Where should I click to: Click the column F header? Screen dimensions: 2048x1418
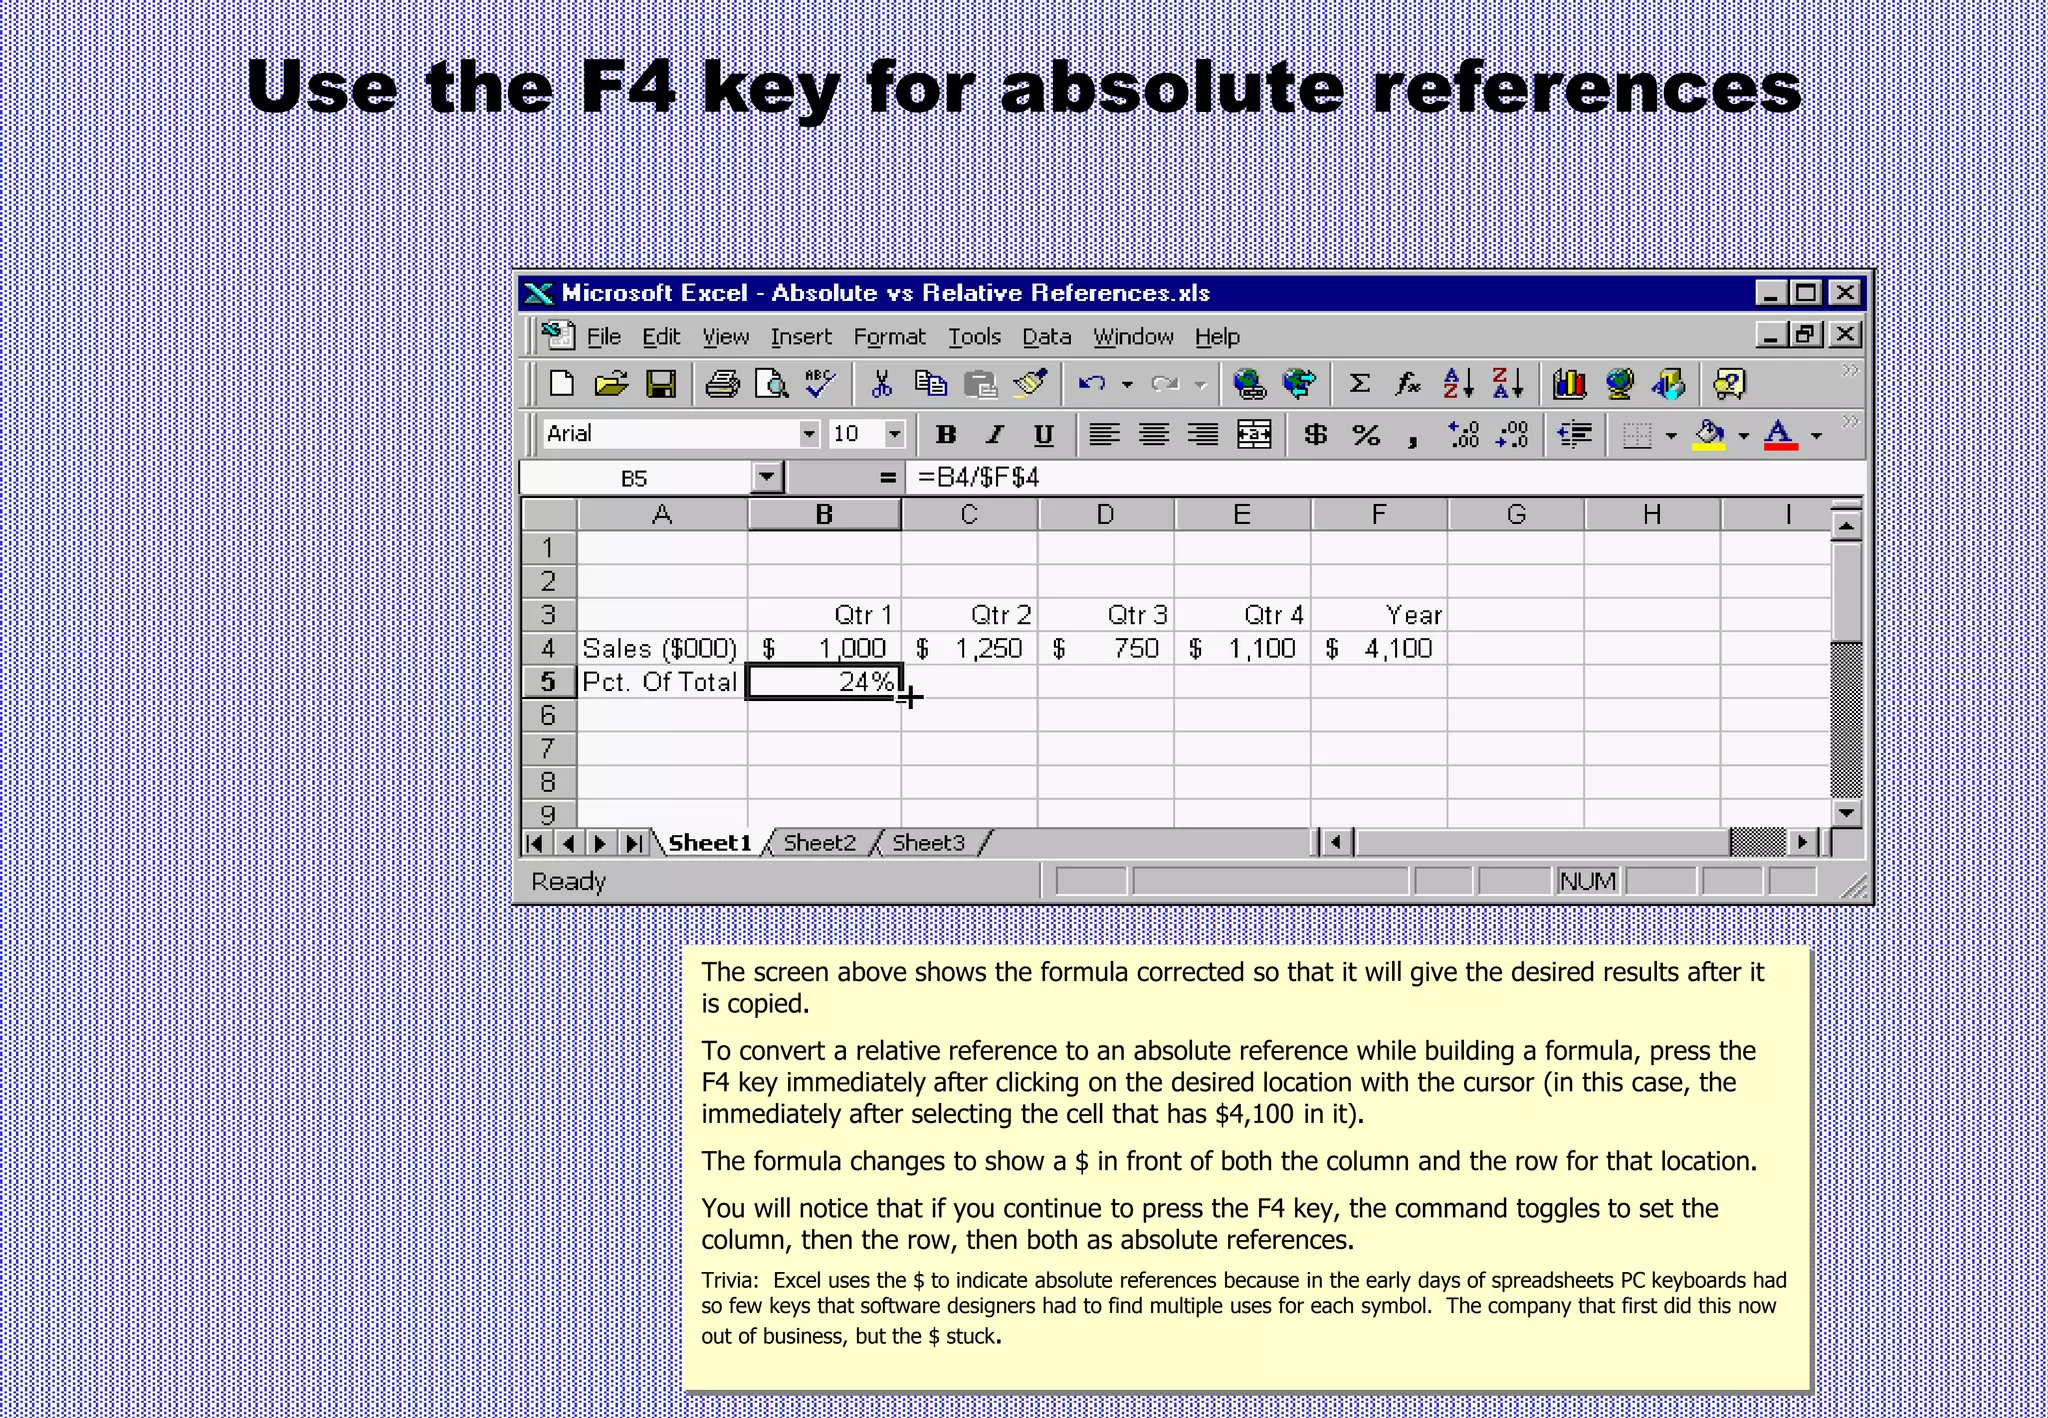[x=1378, y=515]
